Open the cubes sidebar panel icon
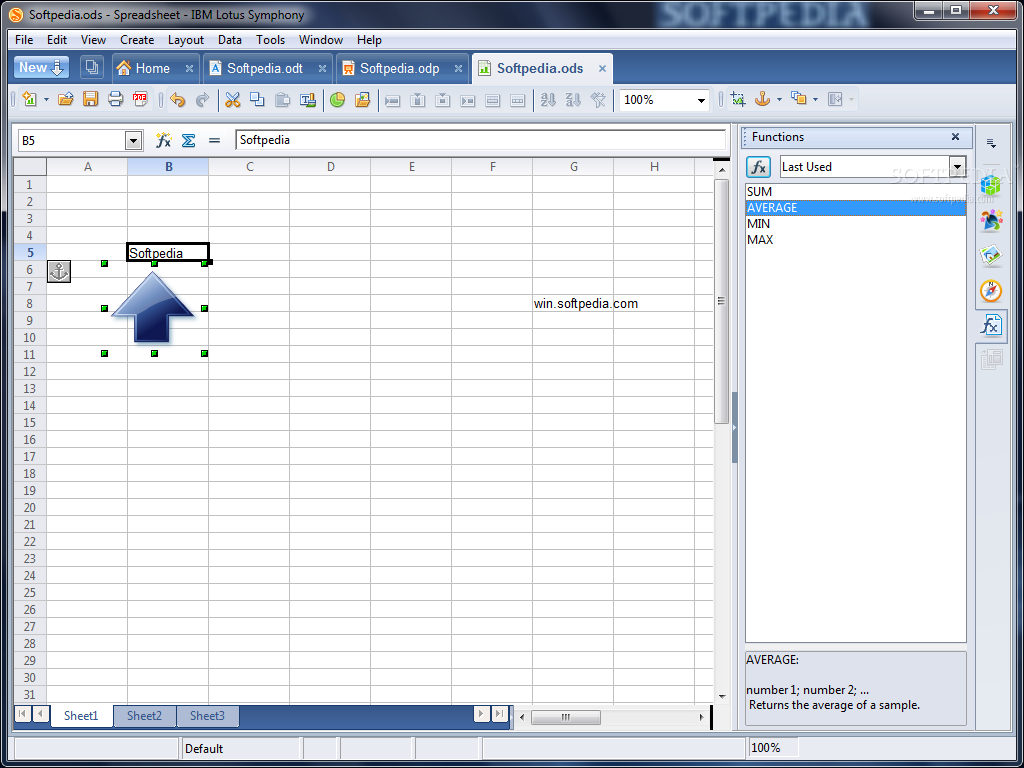This screenshot has height=768, width=1024. (991, 185)
